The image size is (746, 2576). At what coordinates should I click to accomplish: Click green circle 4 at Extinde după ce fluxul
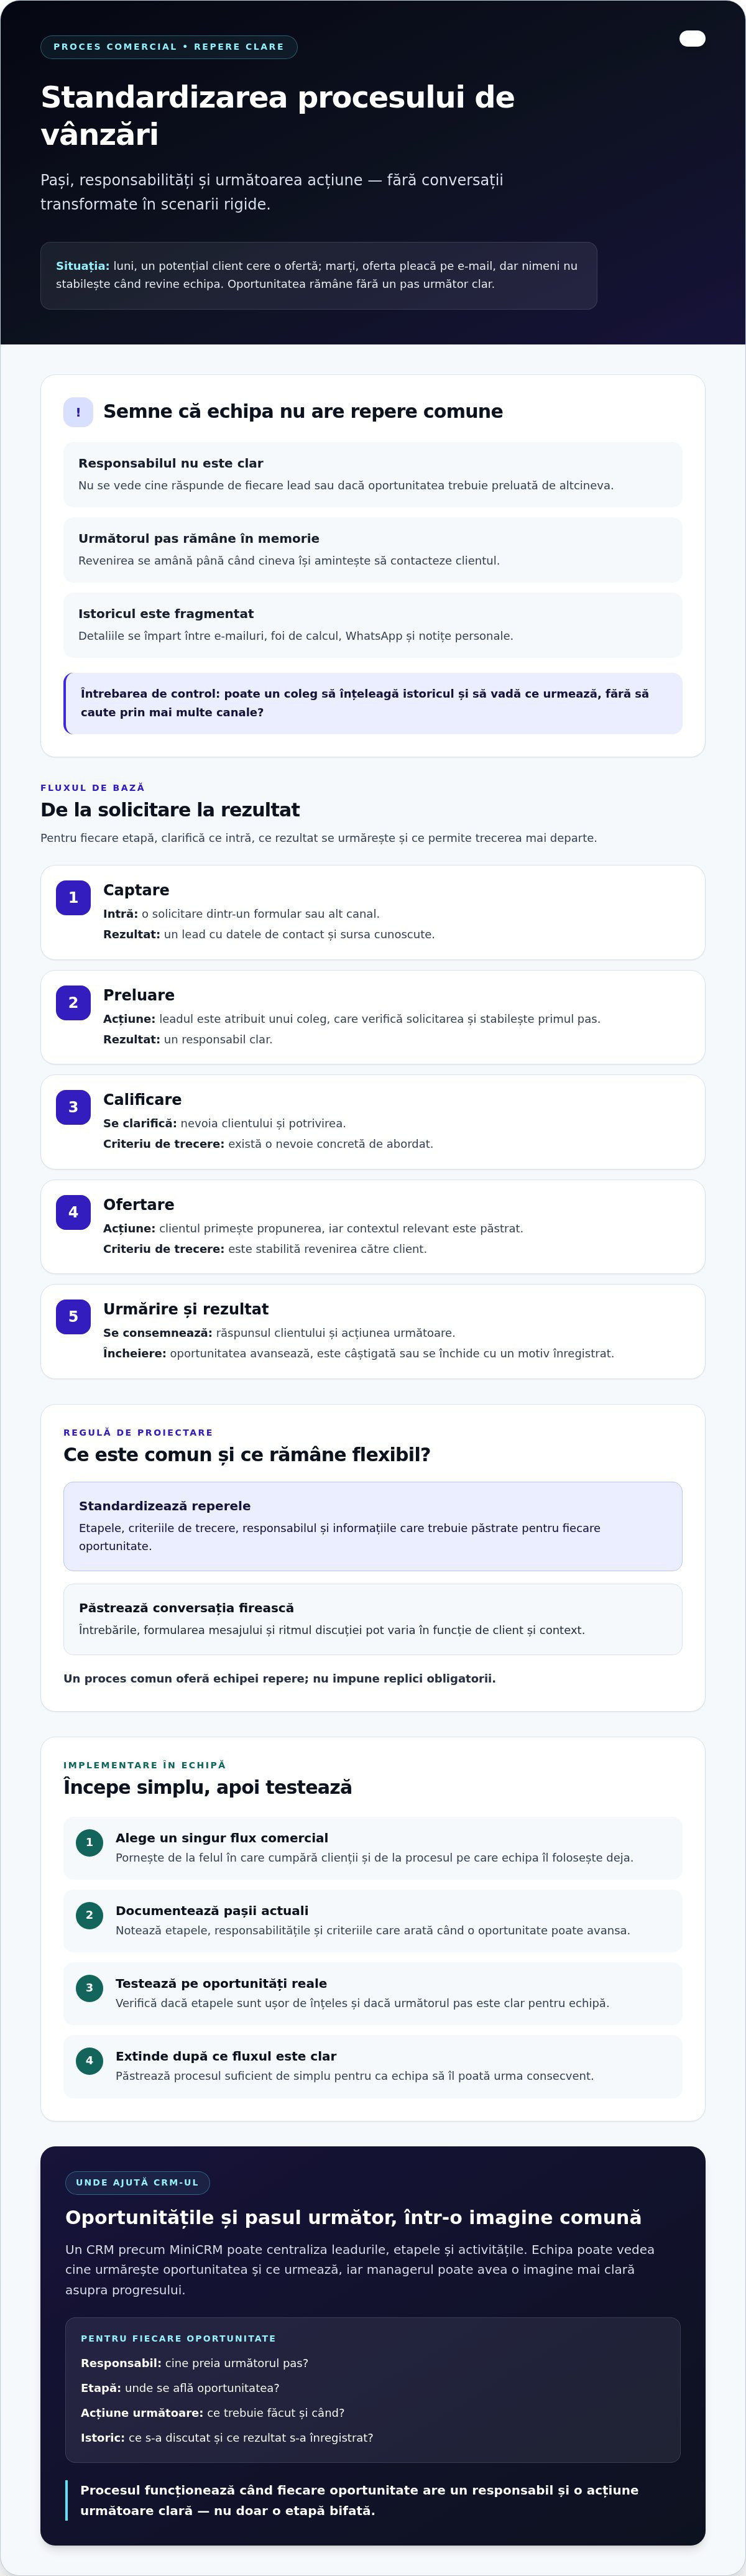[89, 2060]
